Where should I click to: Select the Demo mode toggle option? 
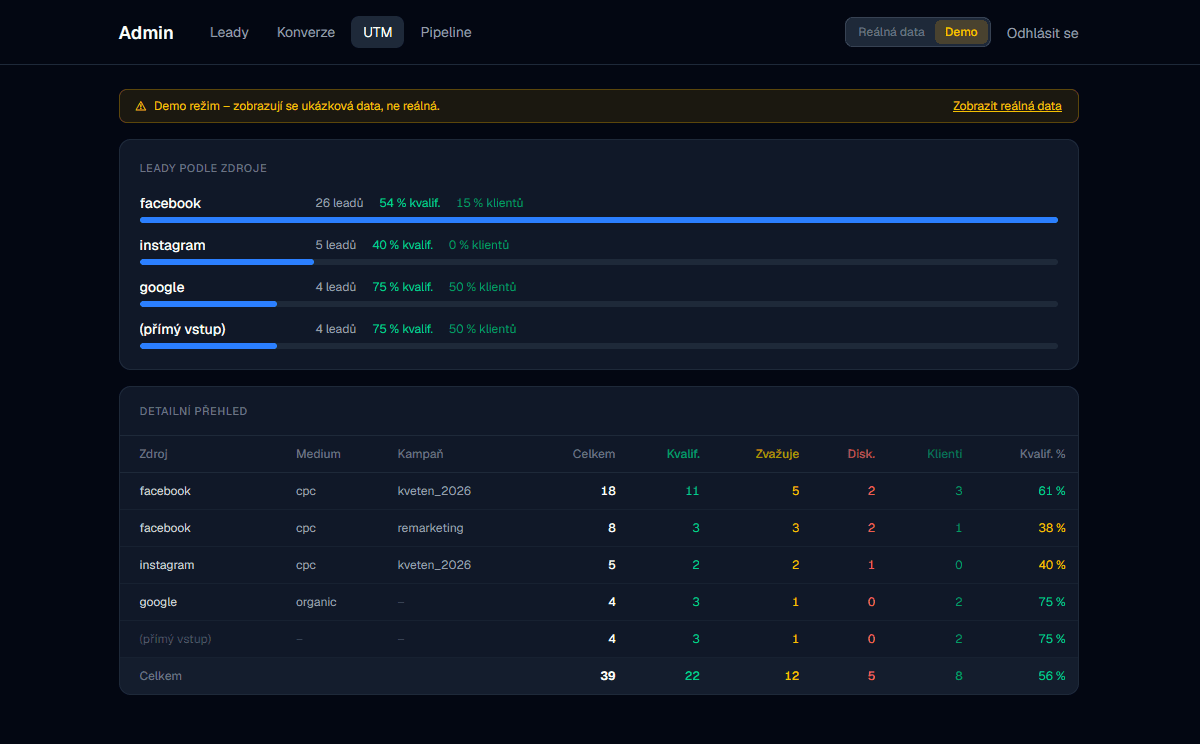pyautogui.click(x=961, y=32)
